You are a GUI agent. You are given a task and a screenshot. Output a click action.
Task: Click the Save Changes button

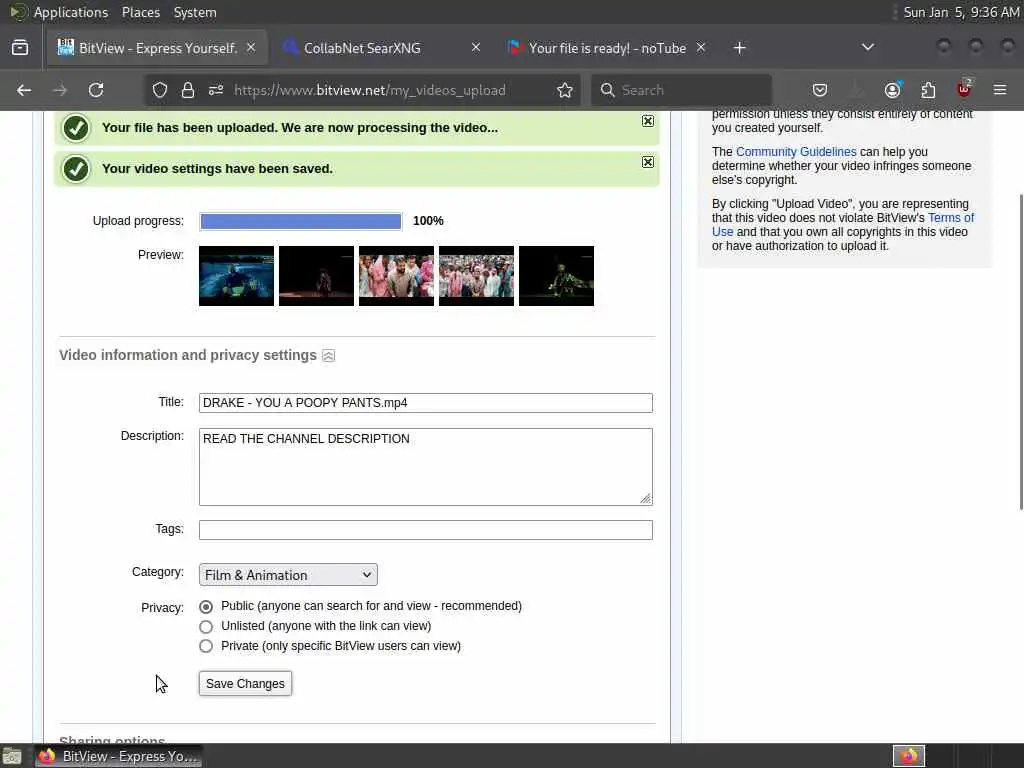tap(245, 684)
